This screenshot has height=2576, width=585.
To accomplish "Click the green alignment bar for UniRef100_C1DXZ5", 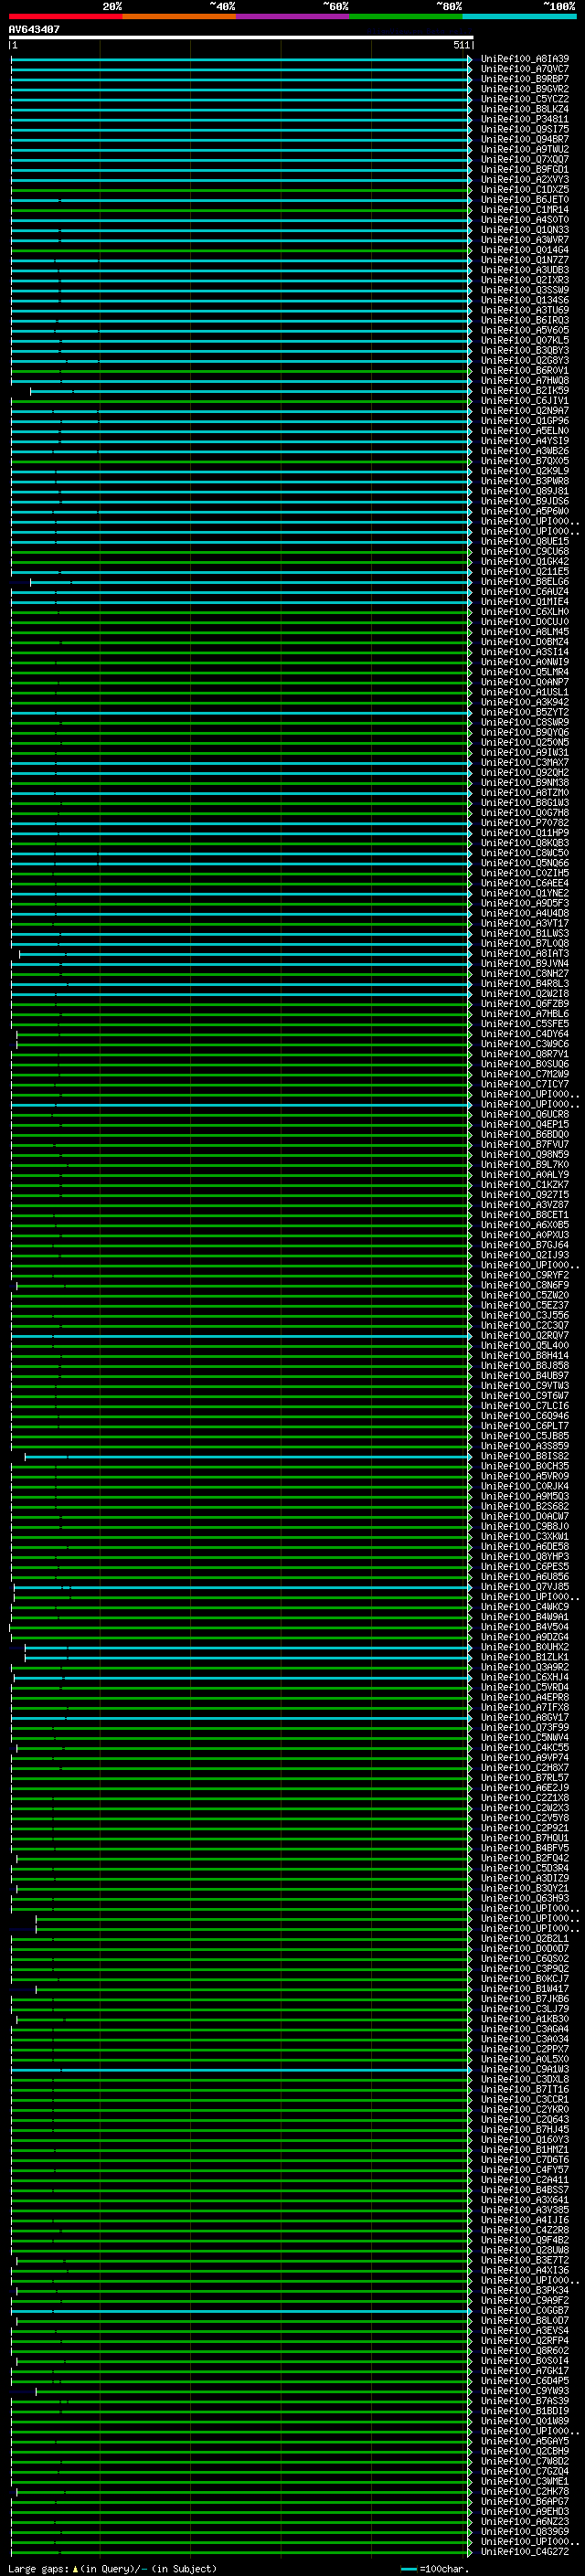I will pos(240,190).
